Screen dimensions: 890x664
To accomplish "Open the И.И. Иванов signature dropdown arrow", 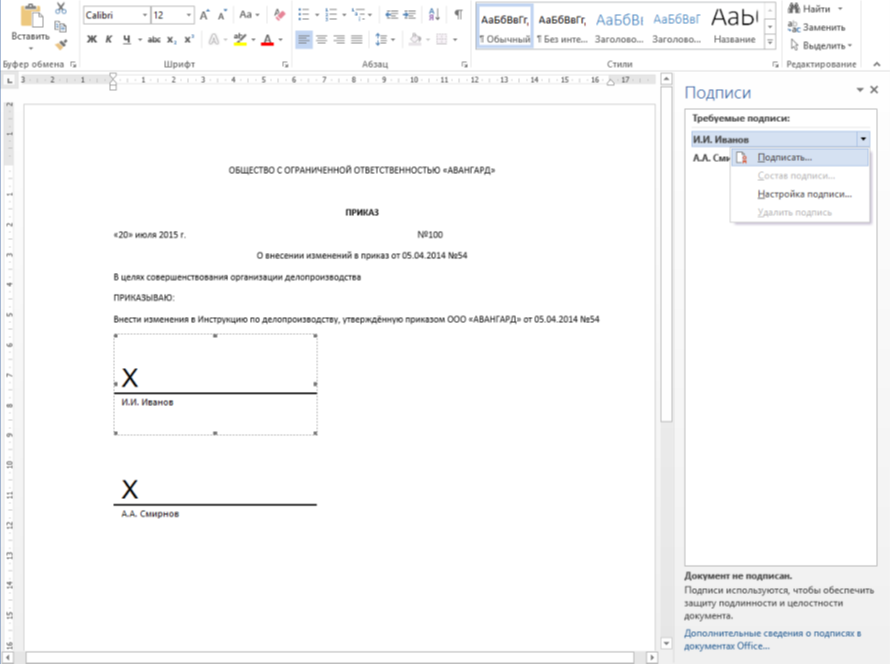I will pyautogui.click(x=863, y=139).
